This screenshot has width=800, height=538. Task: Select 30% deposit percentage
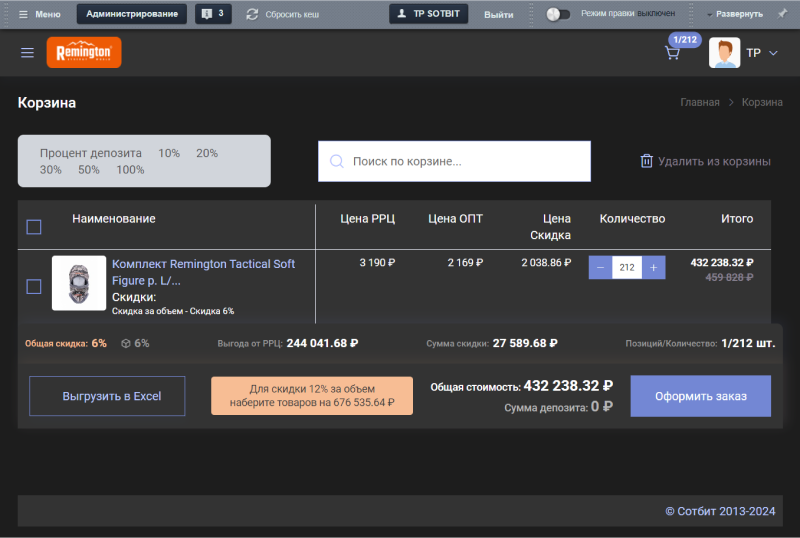coord(51,169)
